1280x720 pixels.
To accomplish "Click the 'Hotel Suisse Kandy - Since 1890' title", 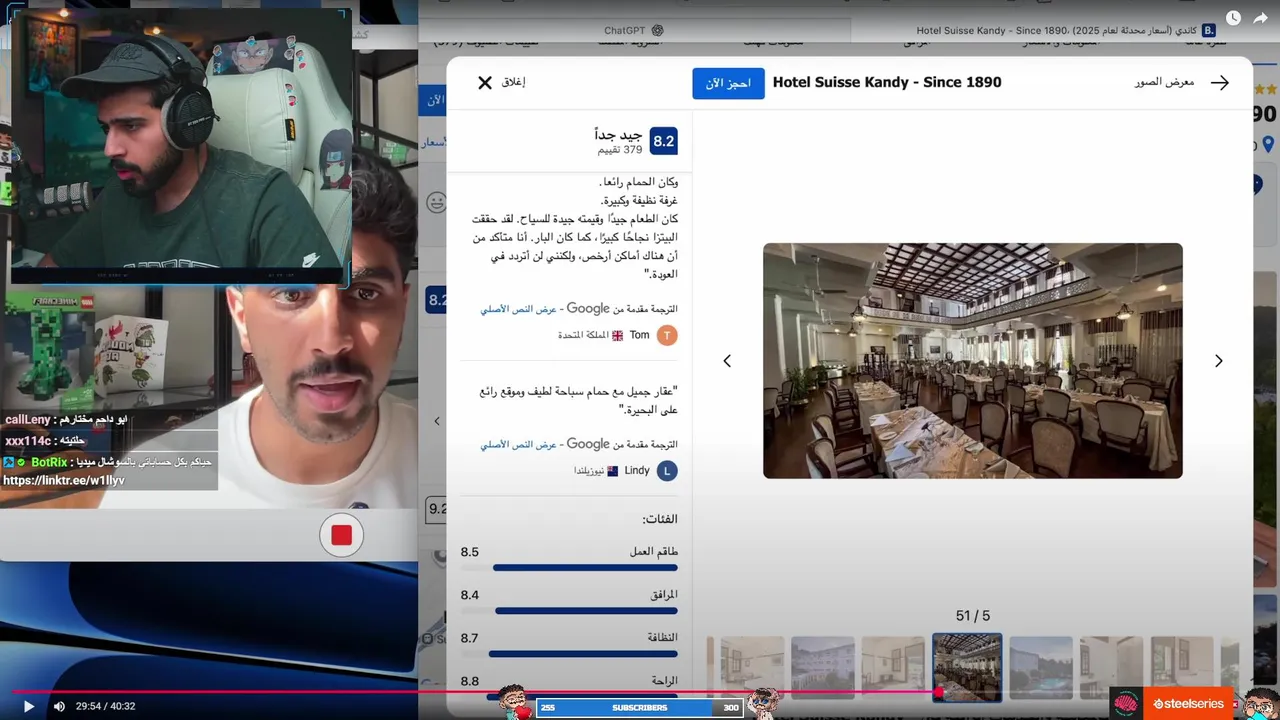I will (x=887, y=82).
